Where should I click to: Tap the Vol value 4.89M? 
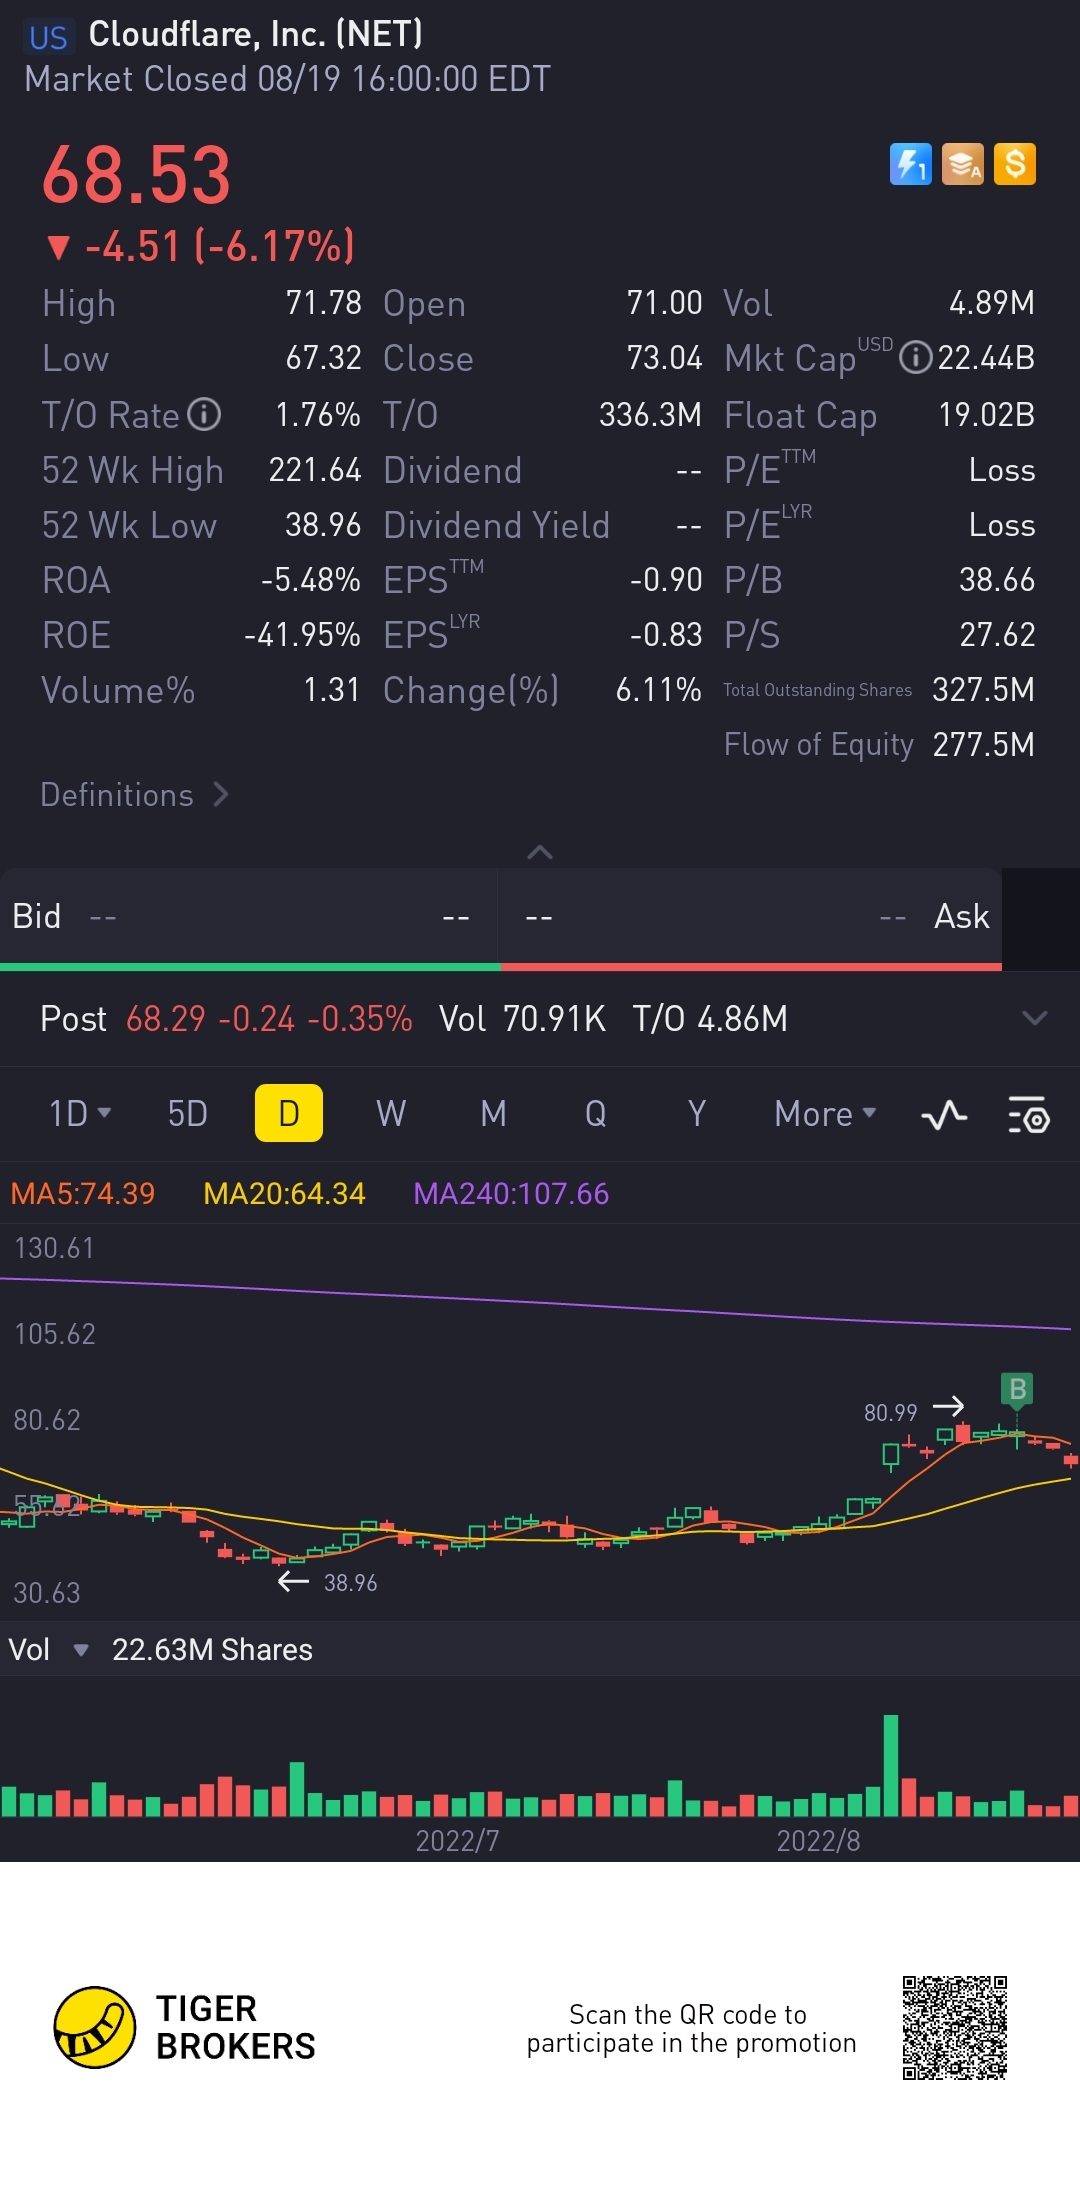tap(991, 302)
